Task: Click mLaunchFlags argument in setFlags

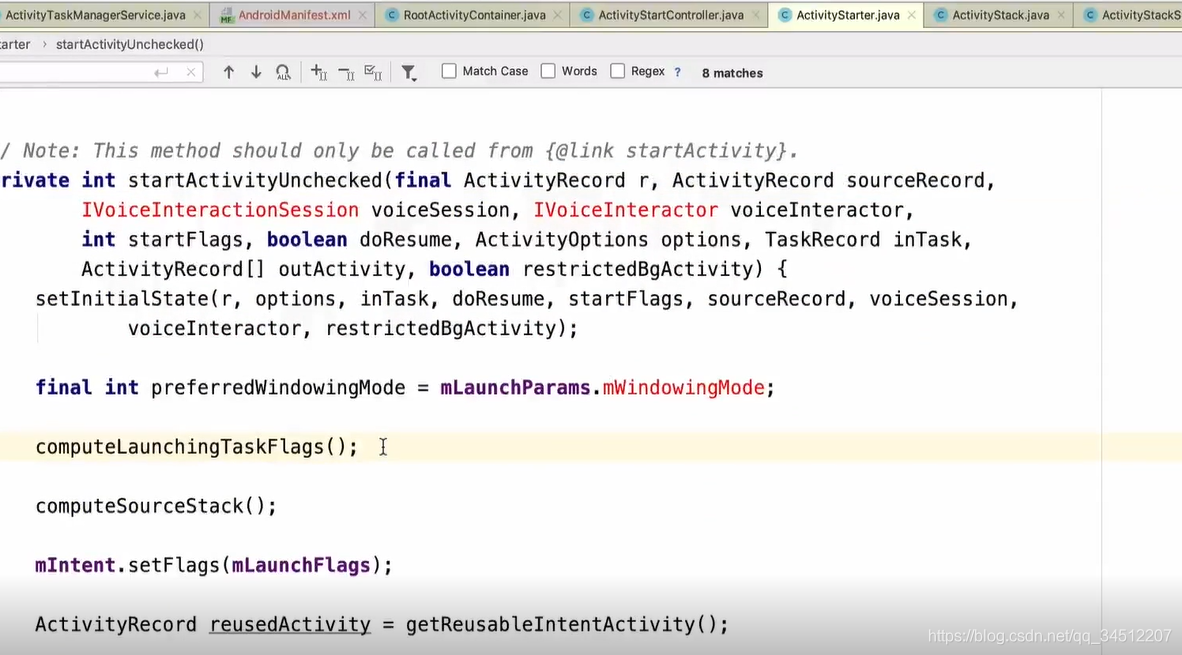Action: tap(301, 565)
